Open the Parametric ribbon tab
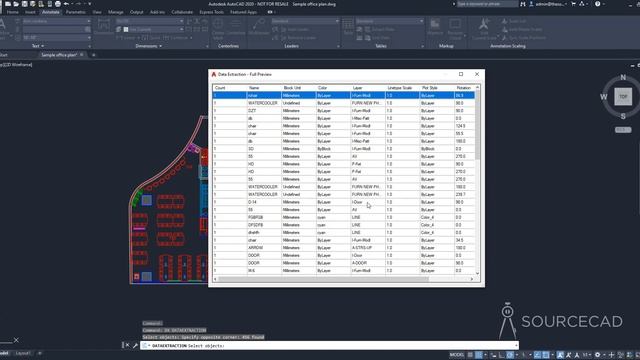Viewport: 640px width, 360px height. (76, 12)
